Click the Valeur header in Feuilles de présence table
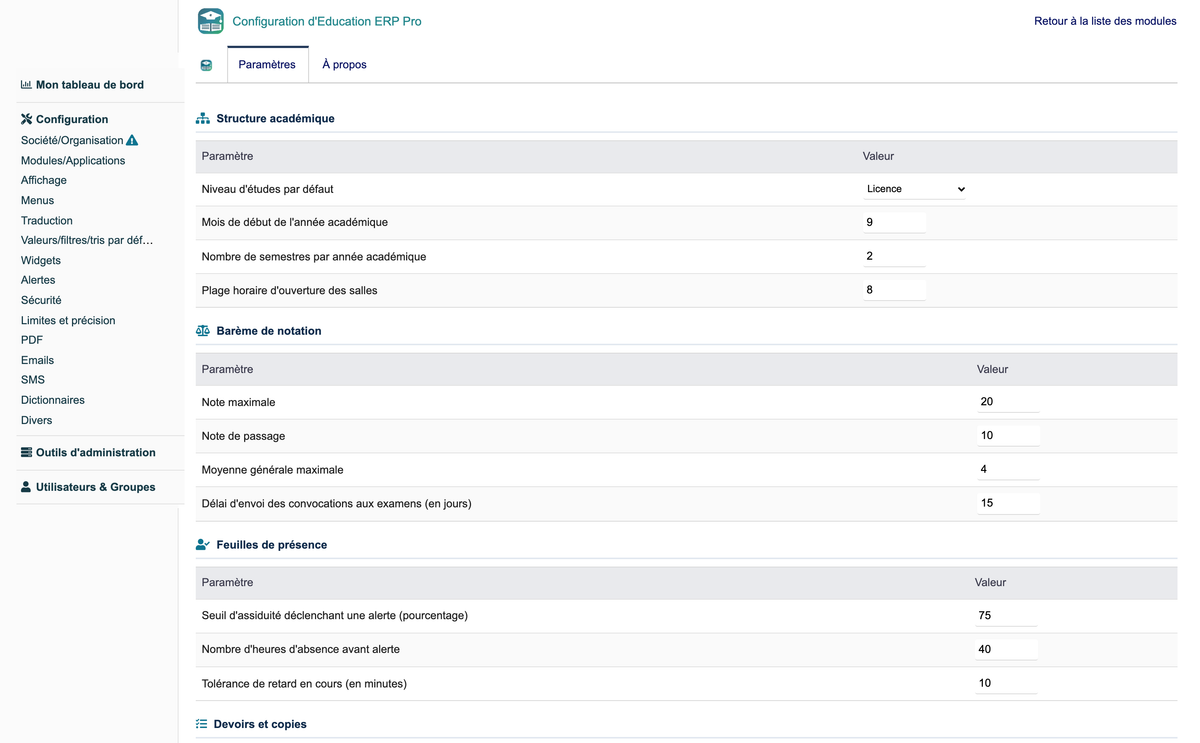 (x=990, y=582)
